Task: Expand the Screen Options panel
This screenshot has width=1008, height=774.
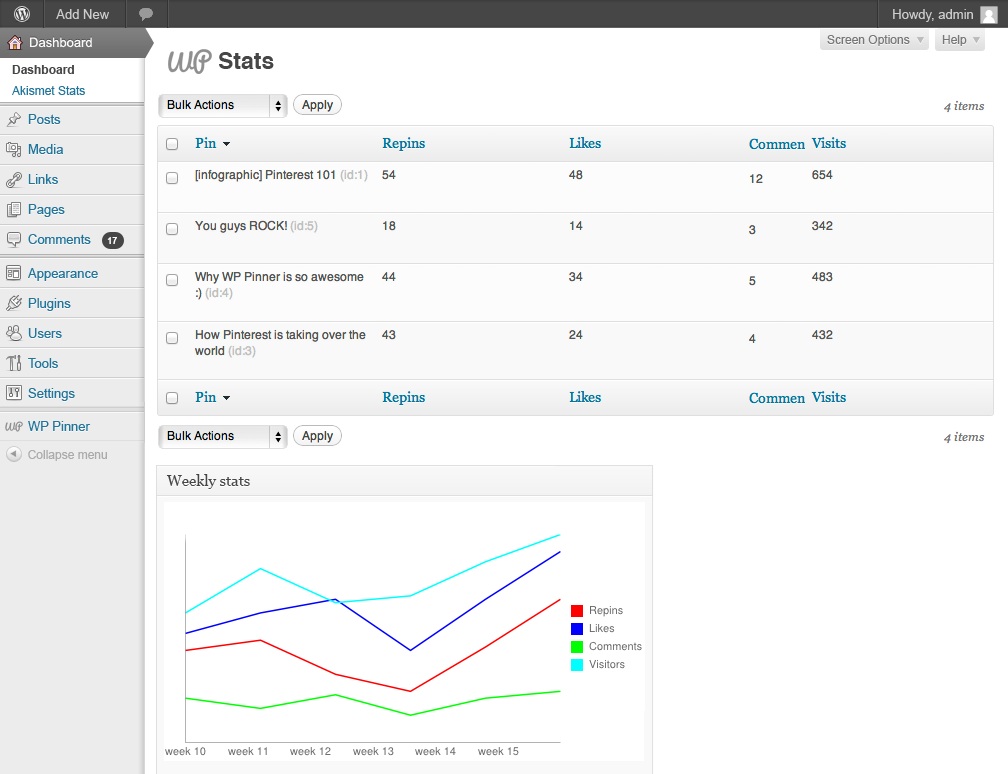Action: [874, 40]
